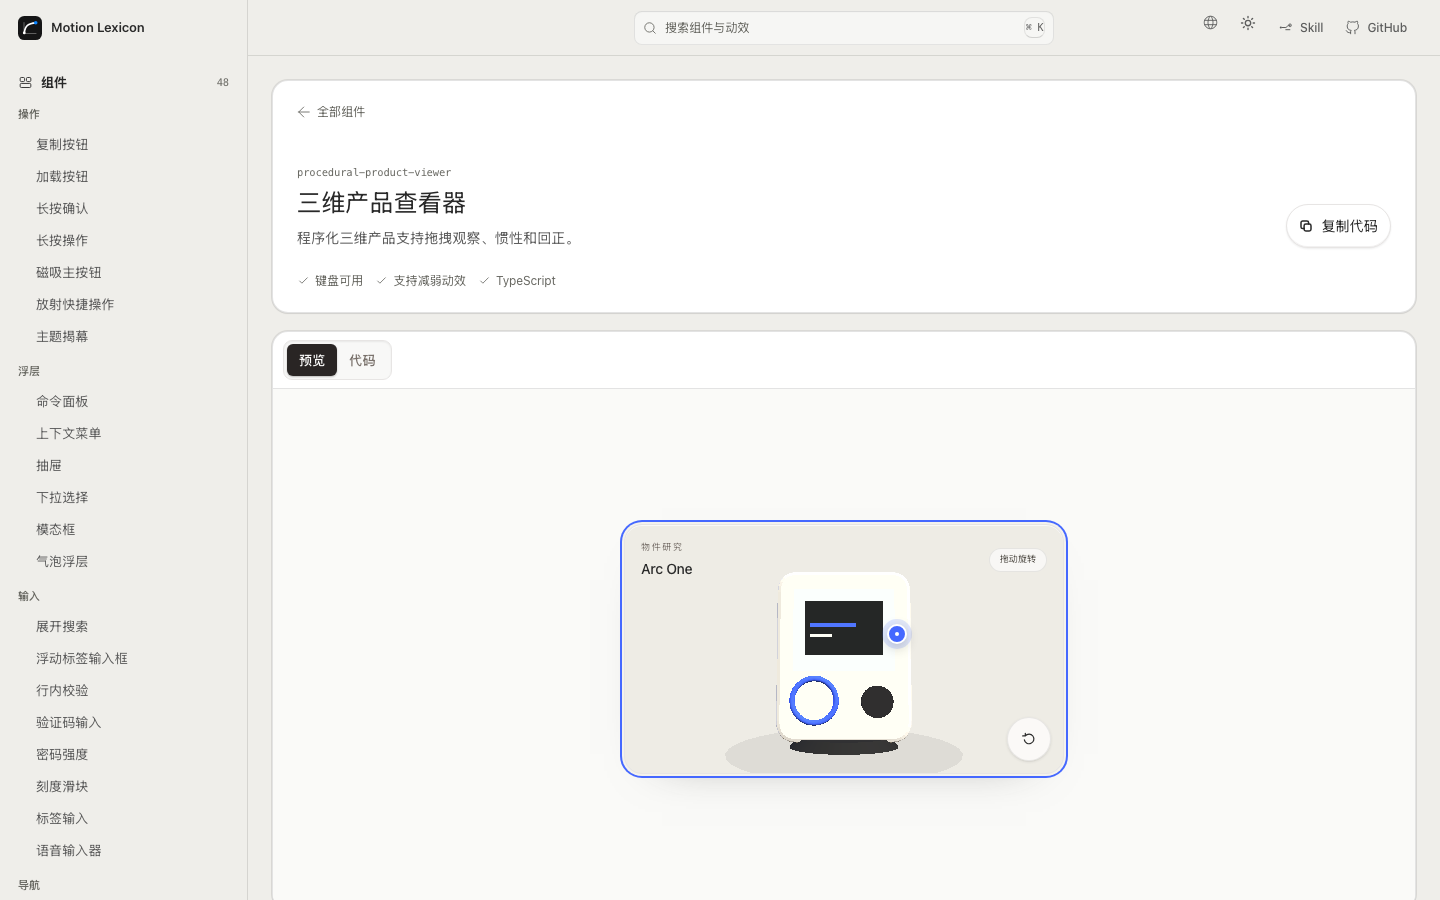The height and width of the screenshot is (900, 1440).
Task: Open 浮动标签输入框 in sidebar
Action: click(82, 659)
